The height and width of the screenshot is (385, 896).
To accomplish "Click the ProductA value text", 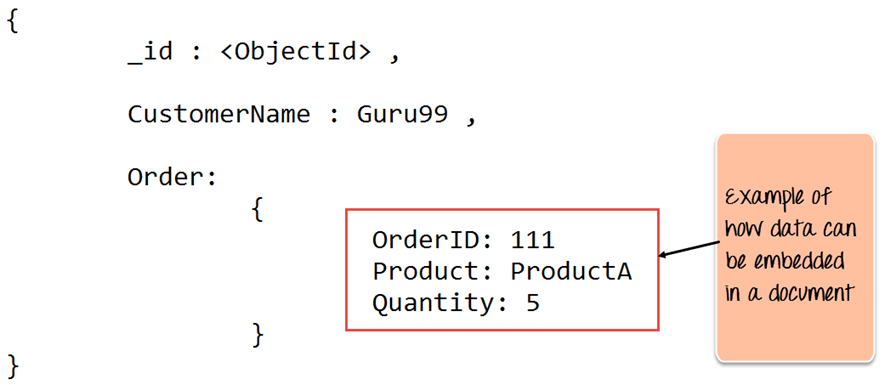I will pyautogui.click(x=571, y=271).
